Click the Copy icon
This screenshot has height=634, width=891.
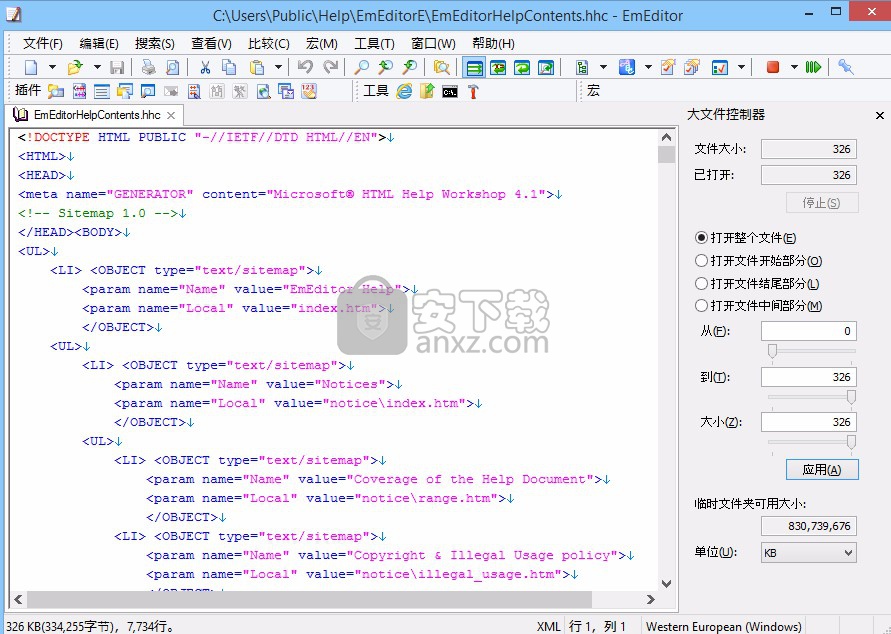coord(229,68)
